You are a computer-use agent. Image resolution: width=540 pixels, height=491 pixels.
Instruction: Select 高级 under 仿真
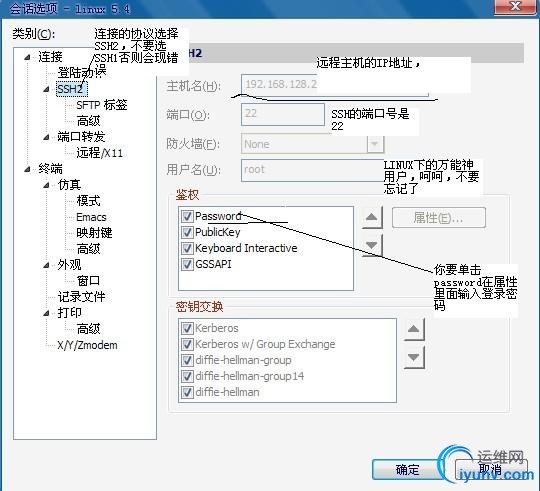point(89,249)
